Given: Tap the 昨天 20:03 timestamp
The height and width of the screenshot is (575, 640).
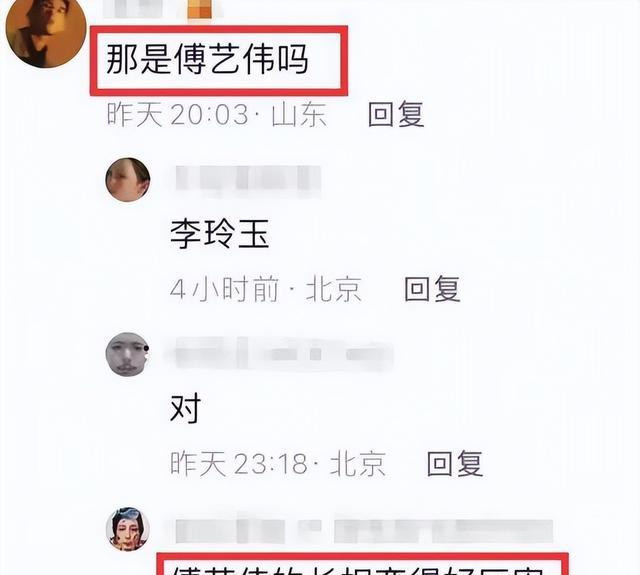Looking at the screenshot, I should pos(178,115).
